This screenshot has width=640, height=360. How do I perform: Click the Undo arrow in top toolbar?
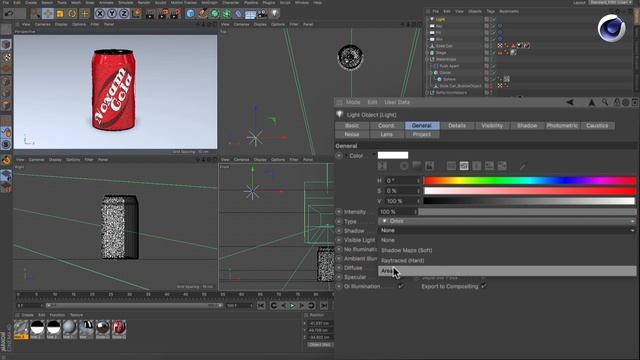pos(9,13)
